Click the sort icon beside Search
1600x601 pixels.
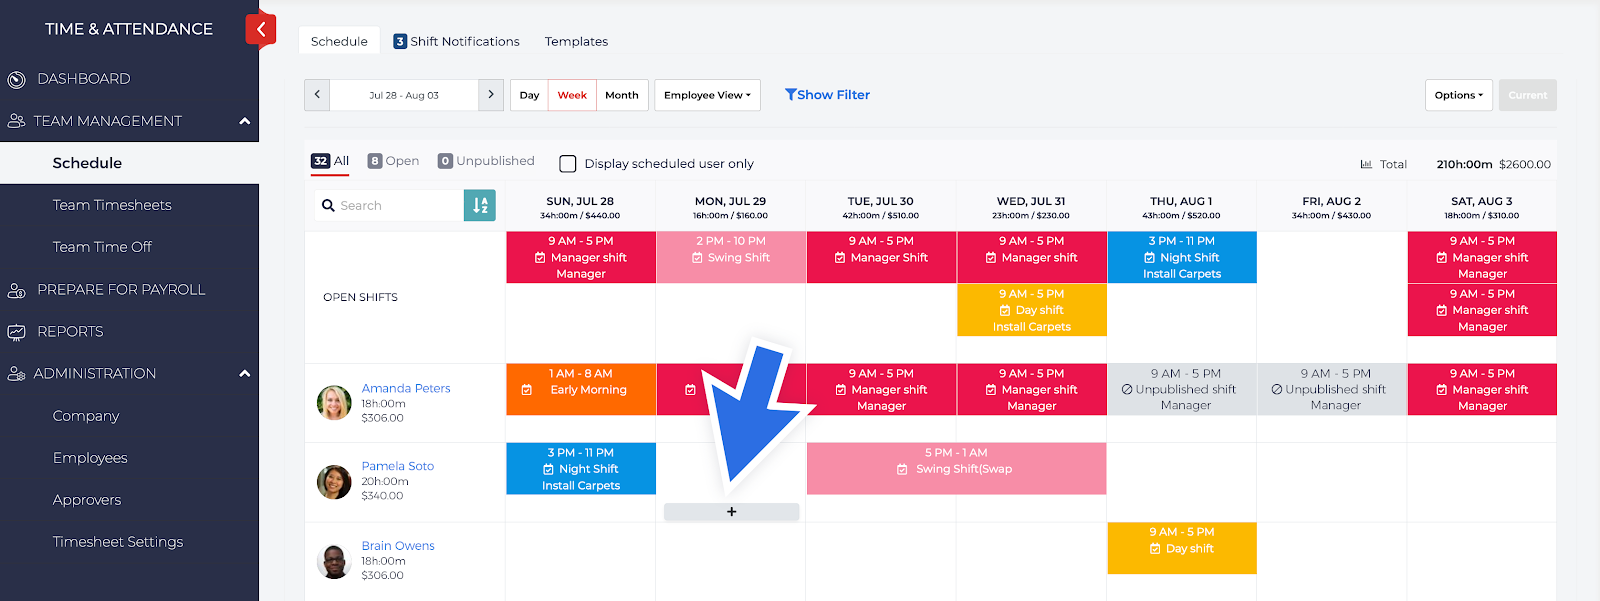pos(480,205)
